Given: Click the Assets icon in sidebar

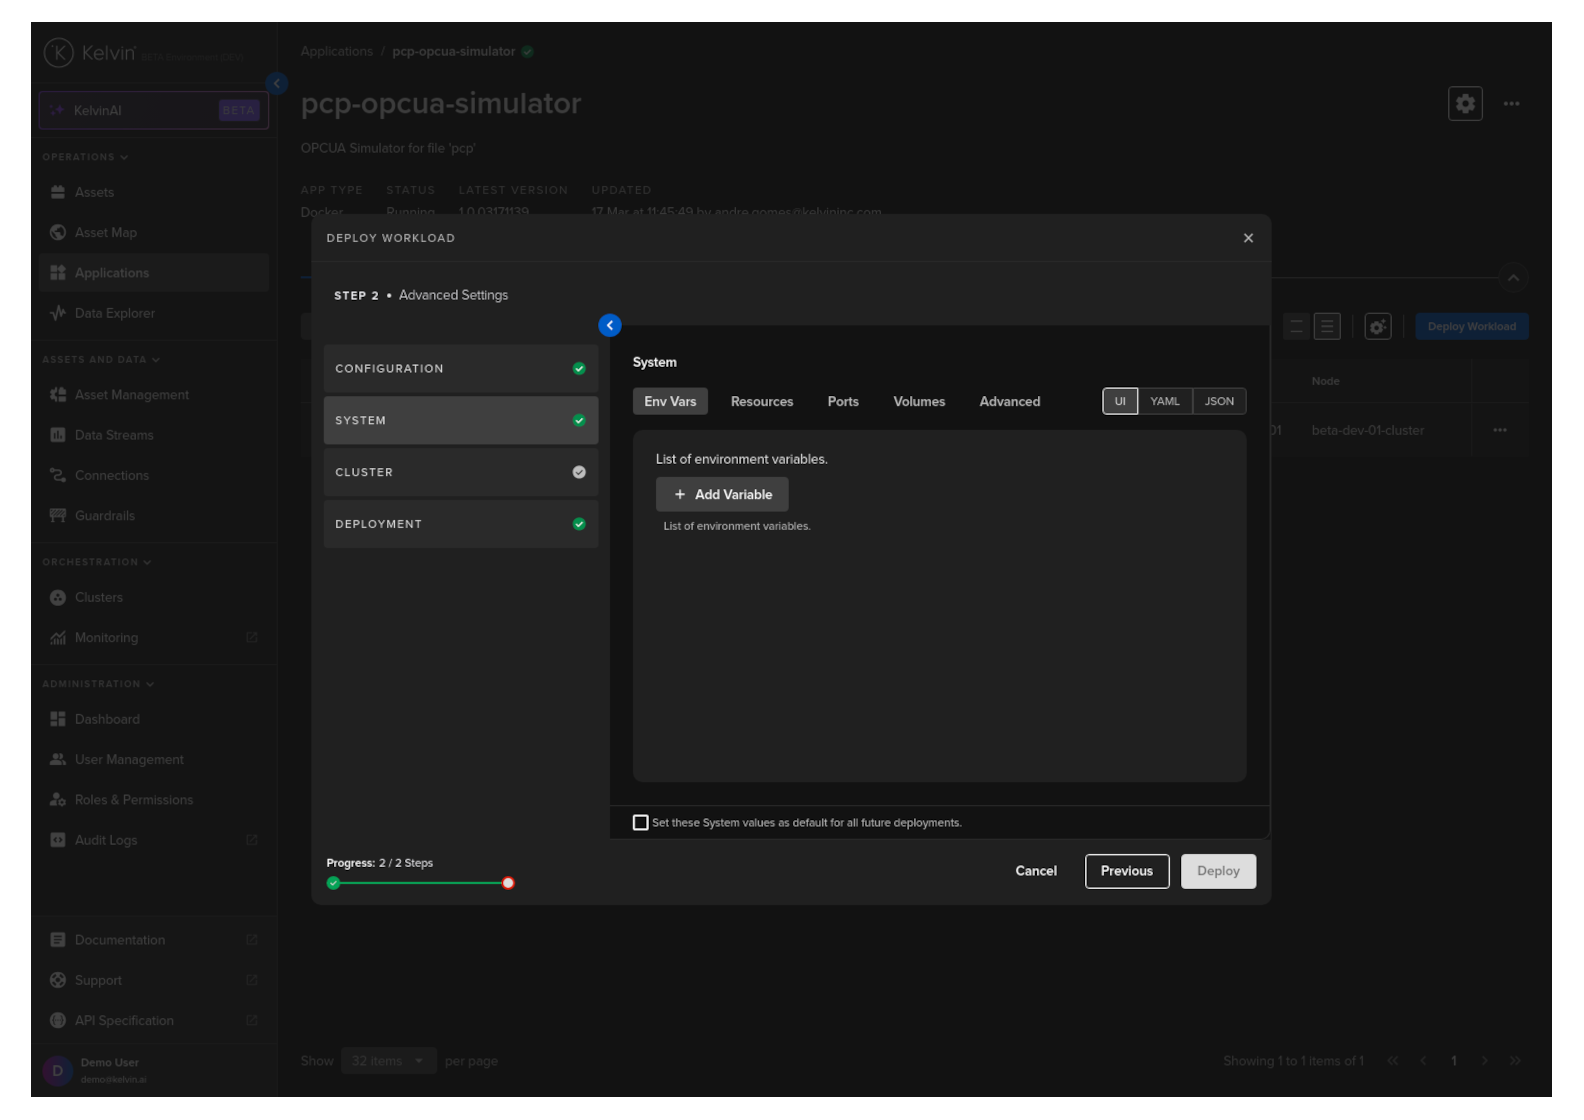Looking at the screenshot, I should click(x=58, y=192).
